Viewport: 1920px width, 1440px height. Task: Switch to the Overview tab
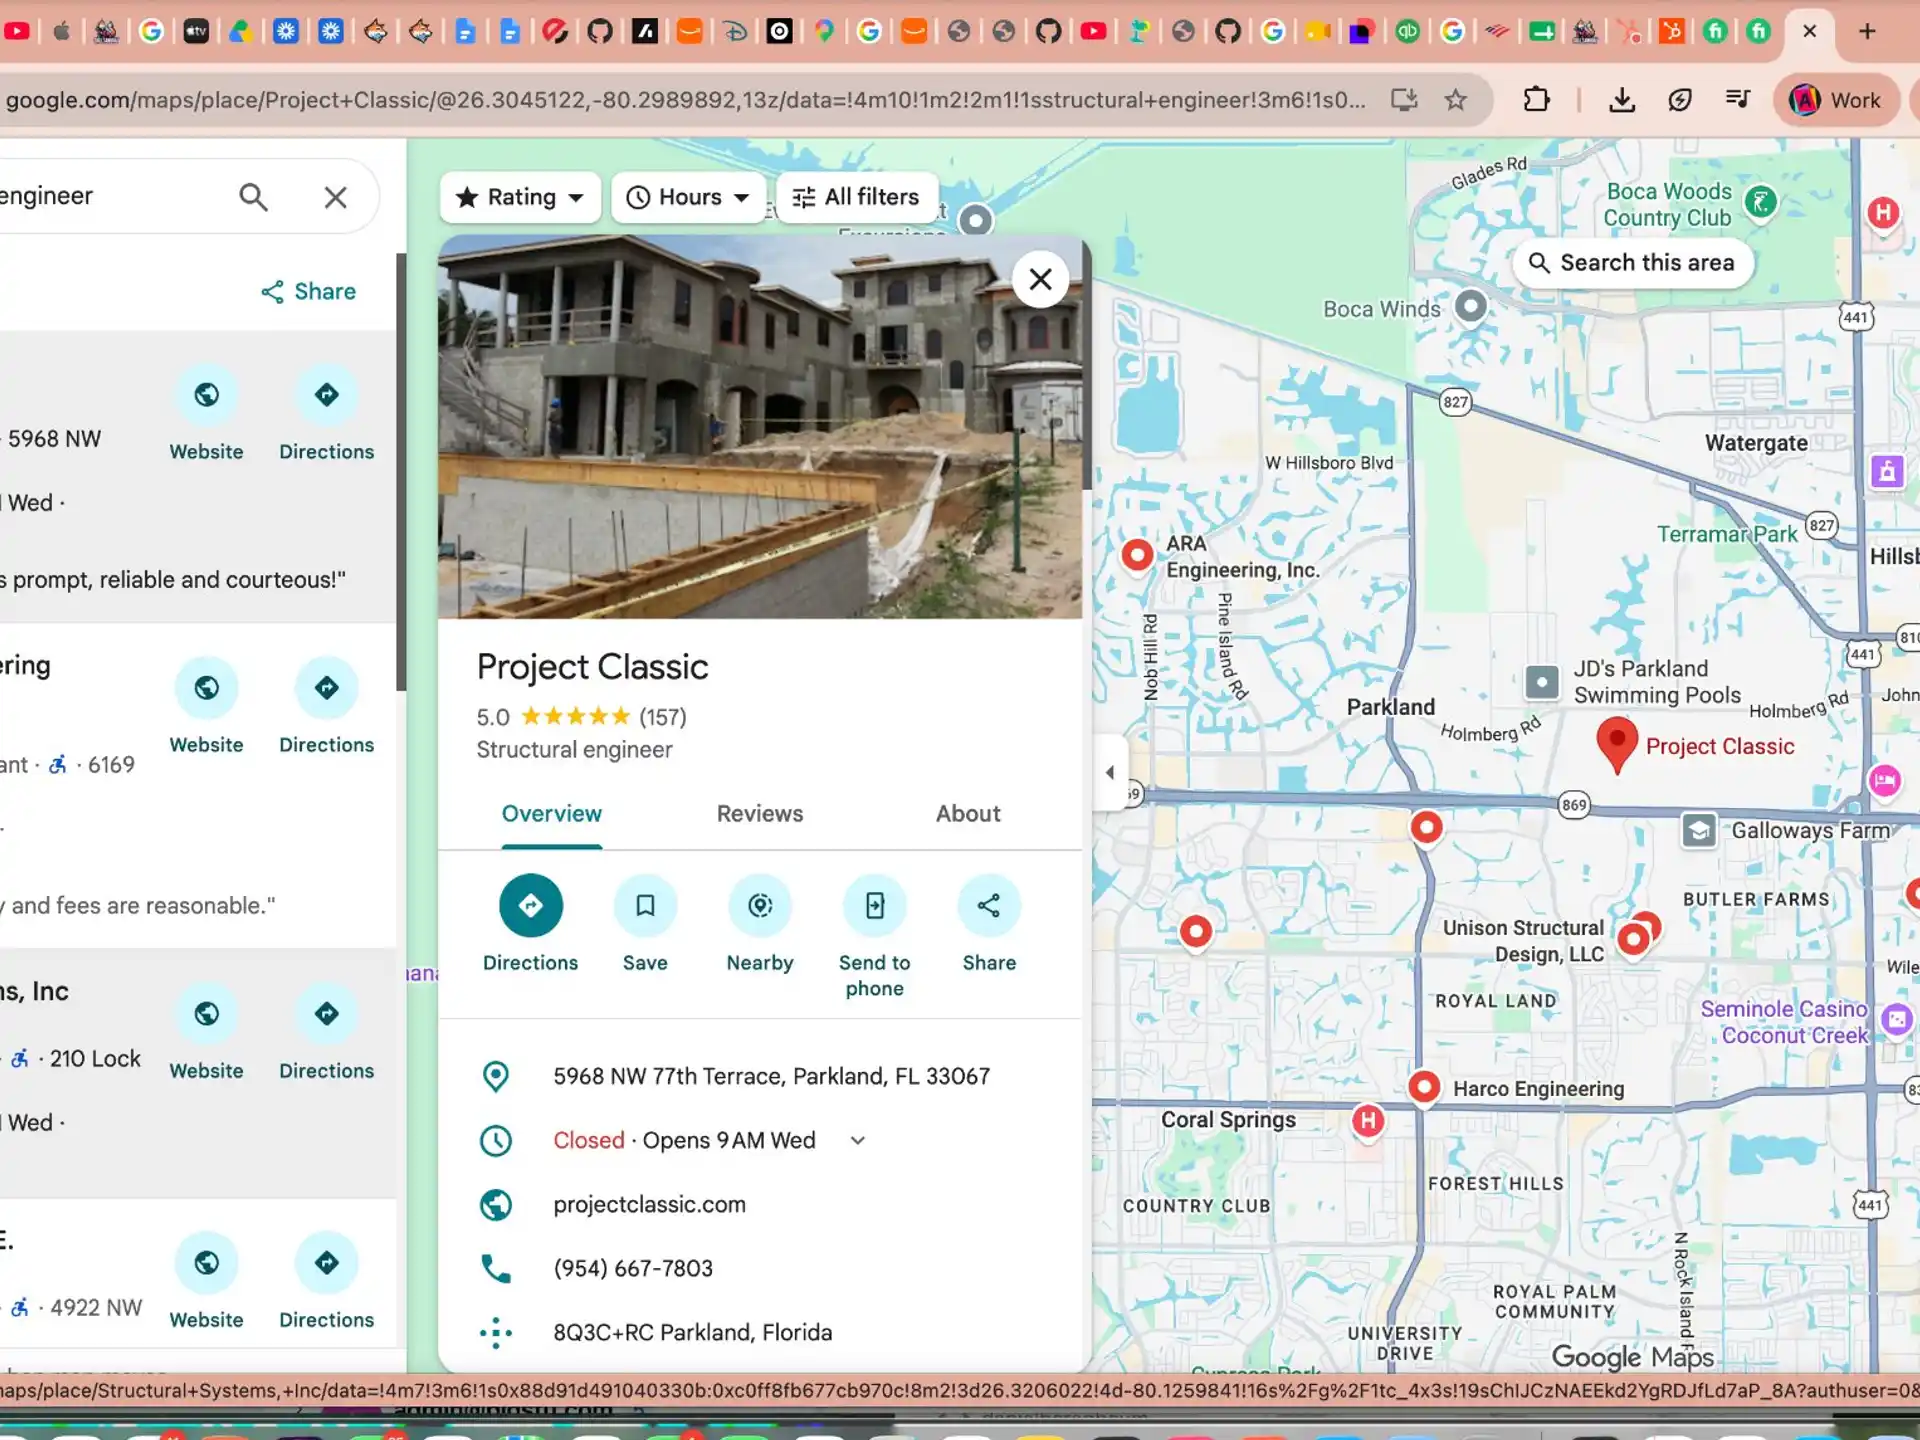[551, 814]
